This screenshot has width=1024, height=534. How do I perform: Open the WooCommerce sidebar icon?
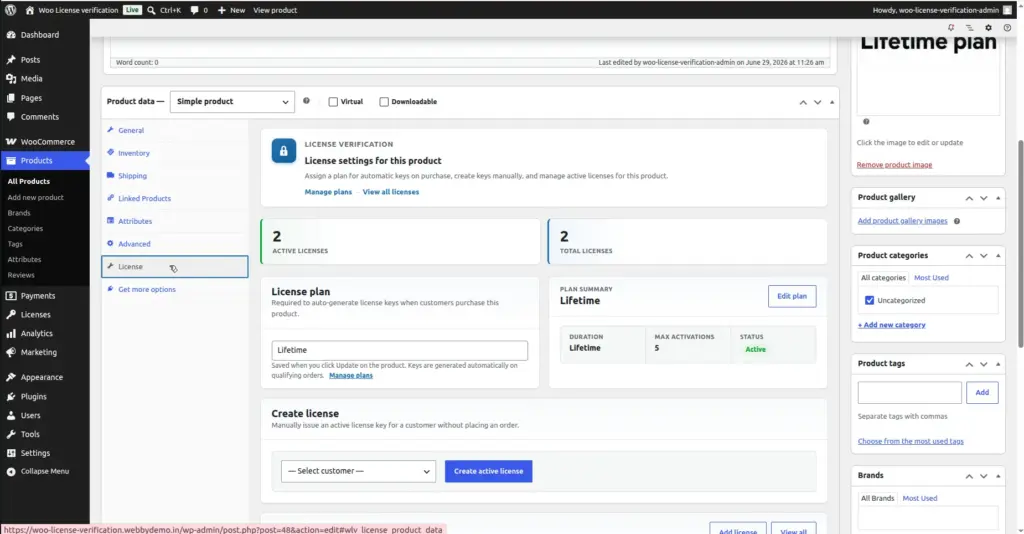[x=11, y=141]
